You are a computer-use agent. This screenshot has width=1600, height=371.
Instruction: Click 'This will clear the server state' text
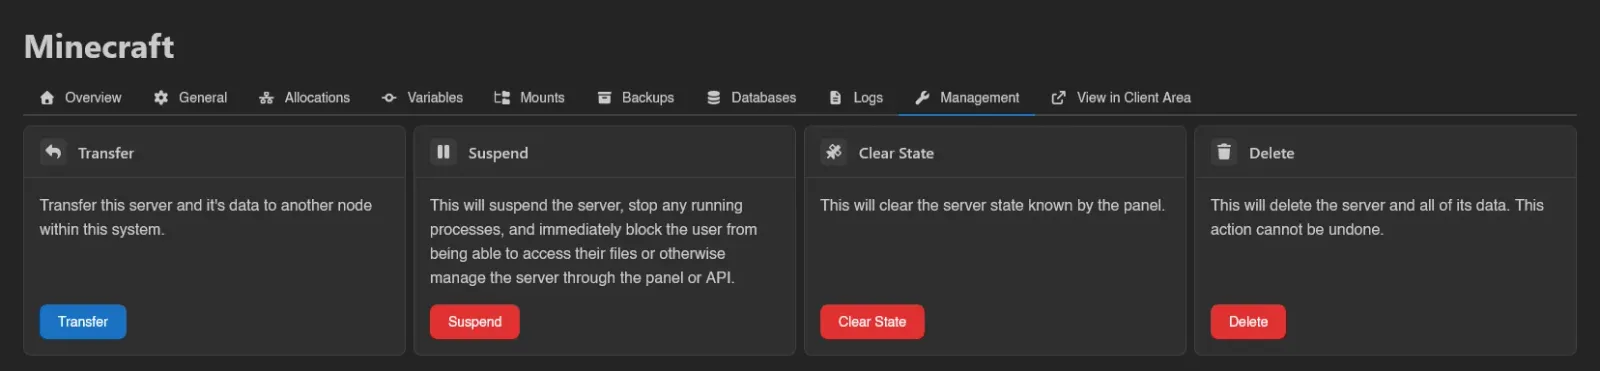pos(993,205)
